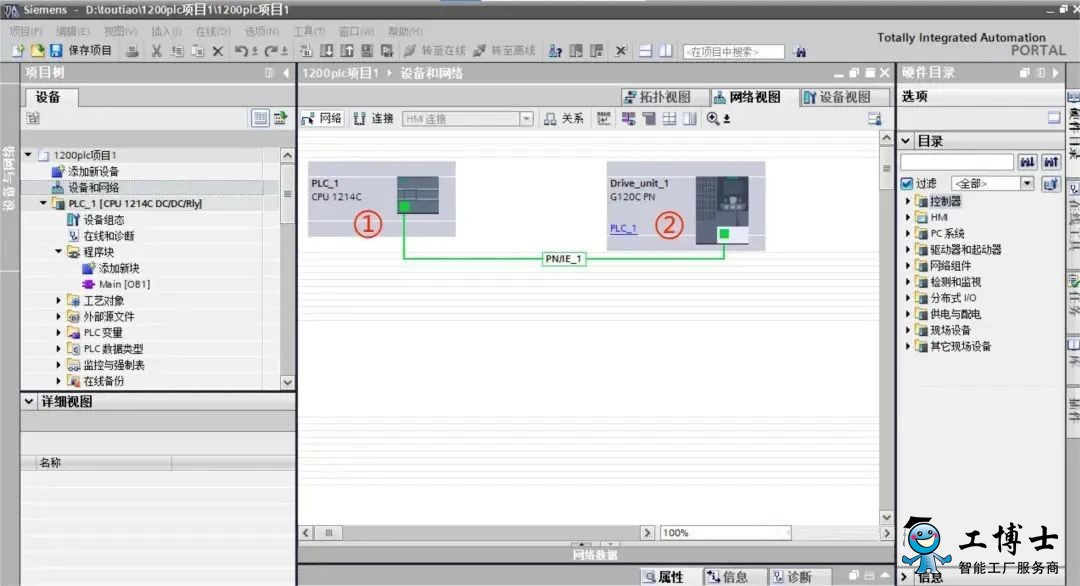
Task: Open the 项目(P) menu
Action: (26, 31)
